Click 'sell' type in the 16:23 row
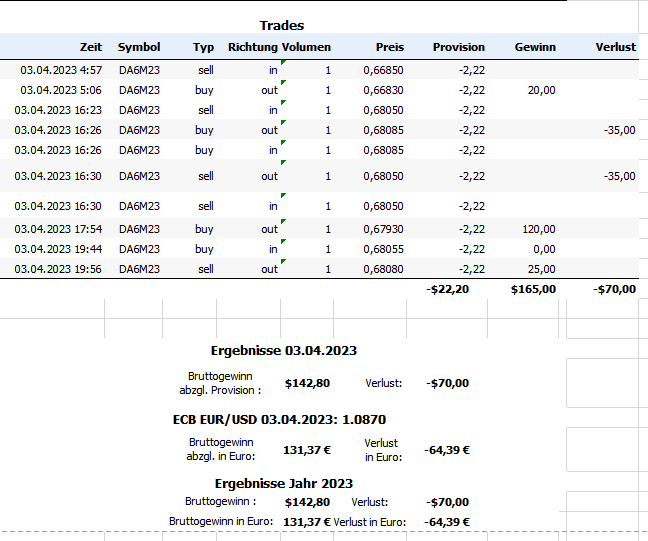Image resolution: width=648 pixels, height=541 pixels. click(206, 110)
